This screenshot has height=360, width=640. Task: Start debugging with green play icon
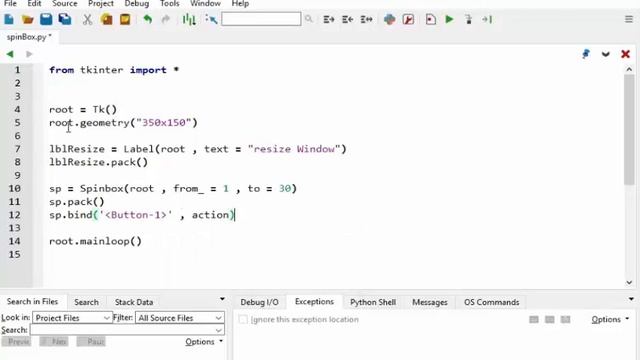pos(449,19)
